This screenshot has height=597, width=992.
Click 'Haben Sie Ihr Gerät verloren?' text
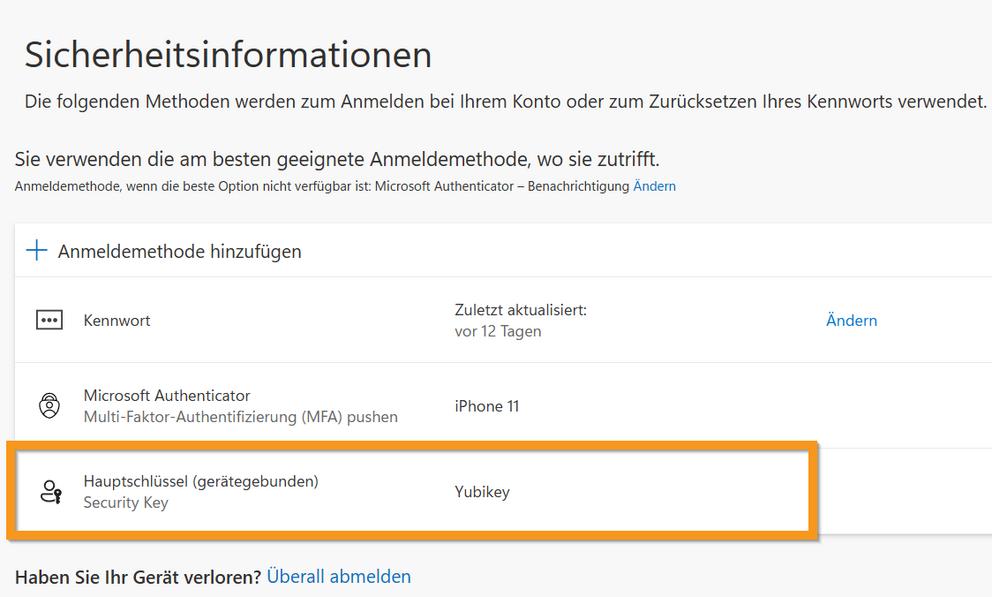click(138, 576)
